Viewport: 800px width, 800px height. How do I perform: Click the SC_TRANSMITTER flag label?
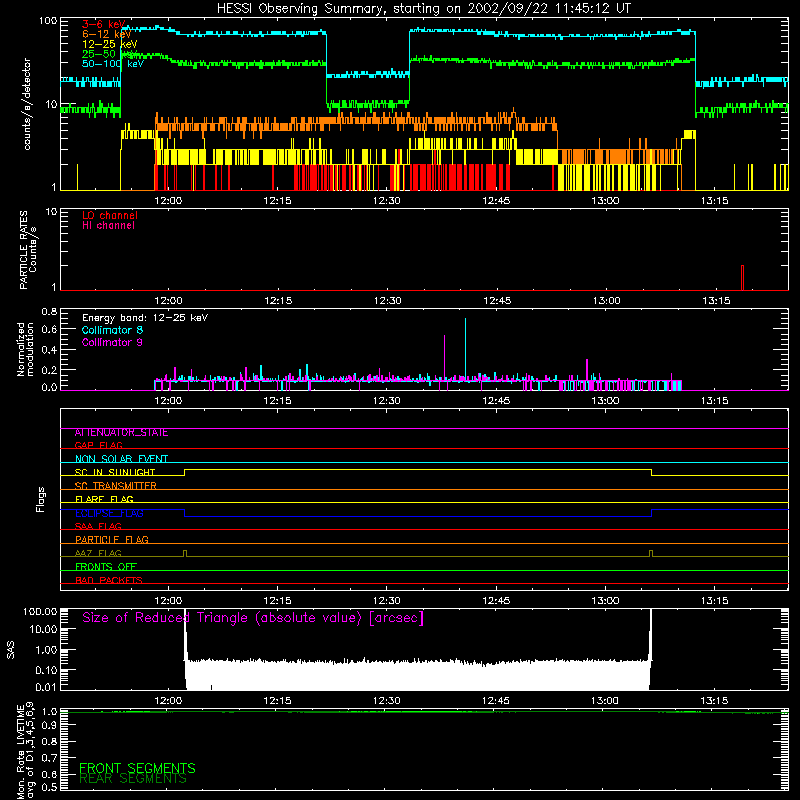tap(116, 485)
